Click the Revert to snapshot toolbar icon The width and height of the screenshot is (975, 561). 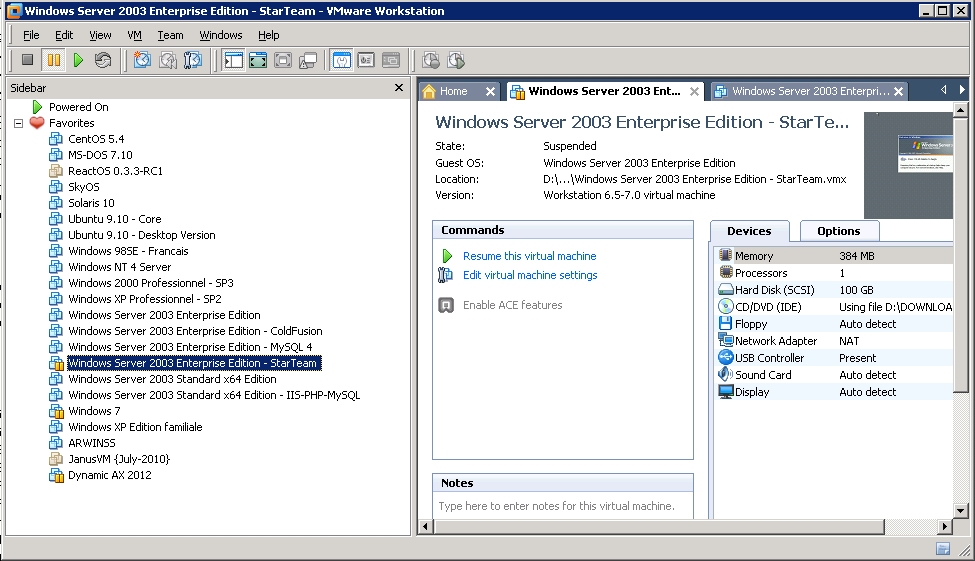pyautogui.click(x=168, y=61)
